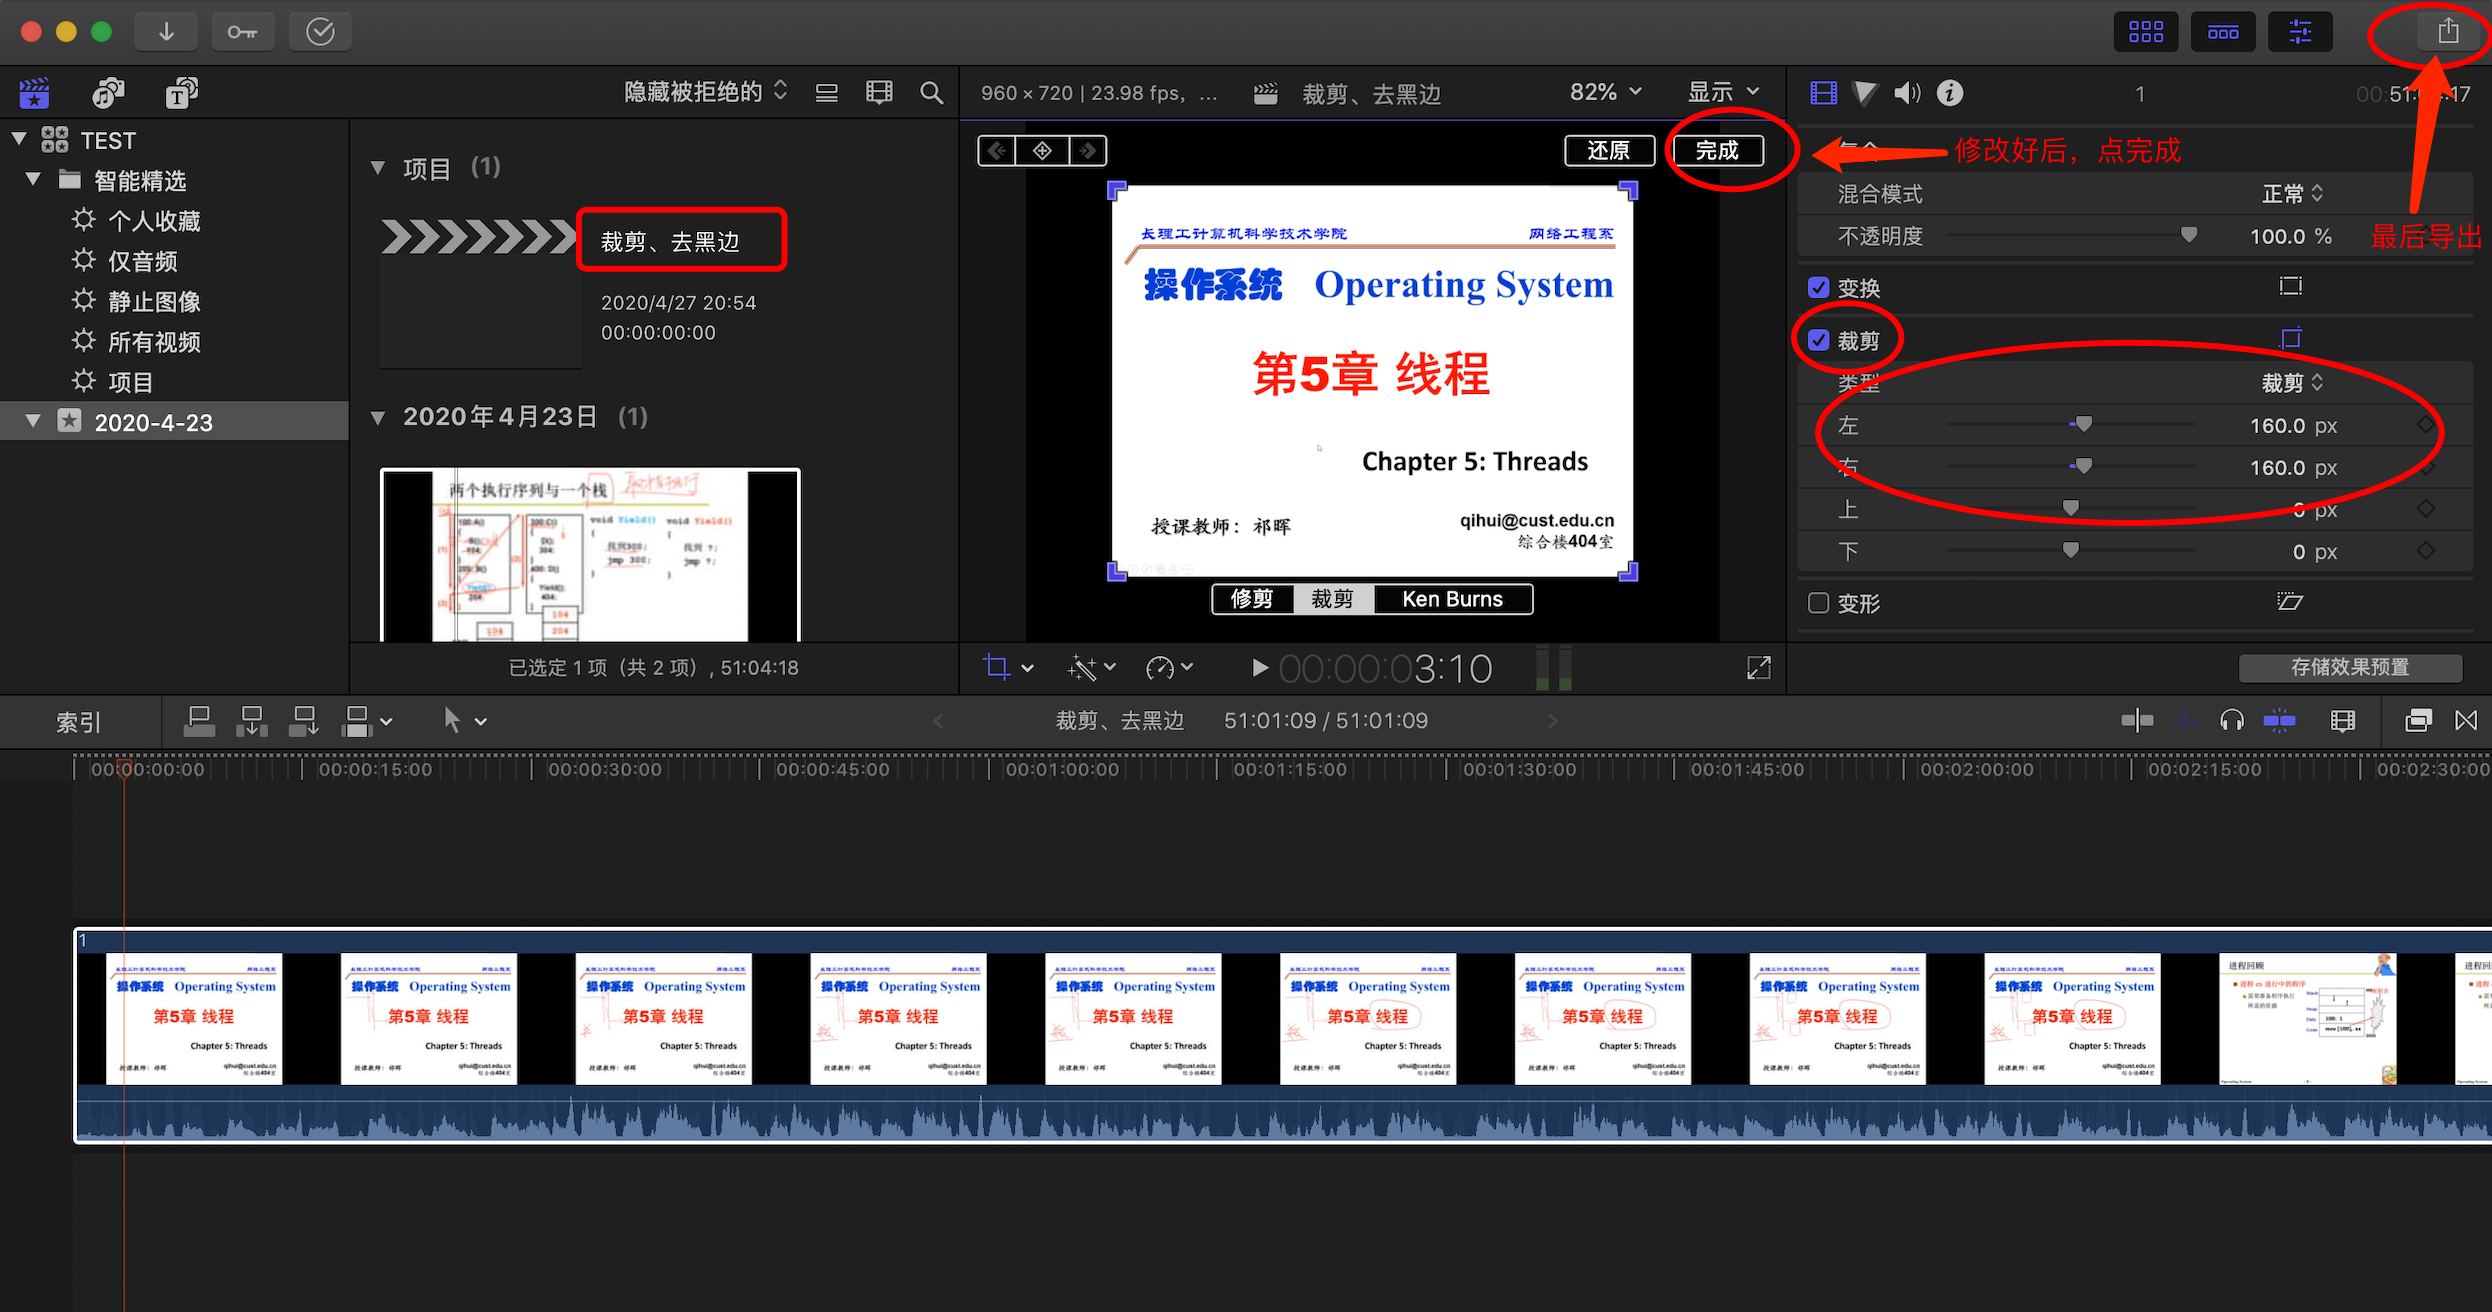
Task: Open crop 类型 裁剪 dropdown
Action: pos(2292,383)
